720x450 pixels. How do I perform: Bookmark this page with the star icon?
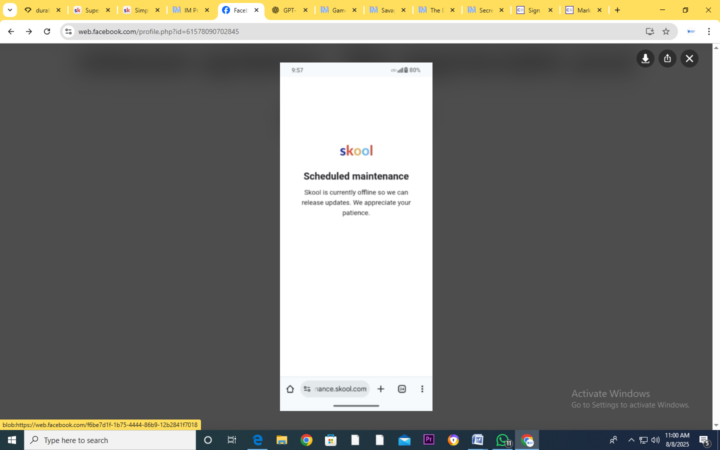pos(666,31)
